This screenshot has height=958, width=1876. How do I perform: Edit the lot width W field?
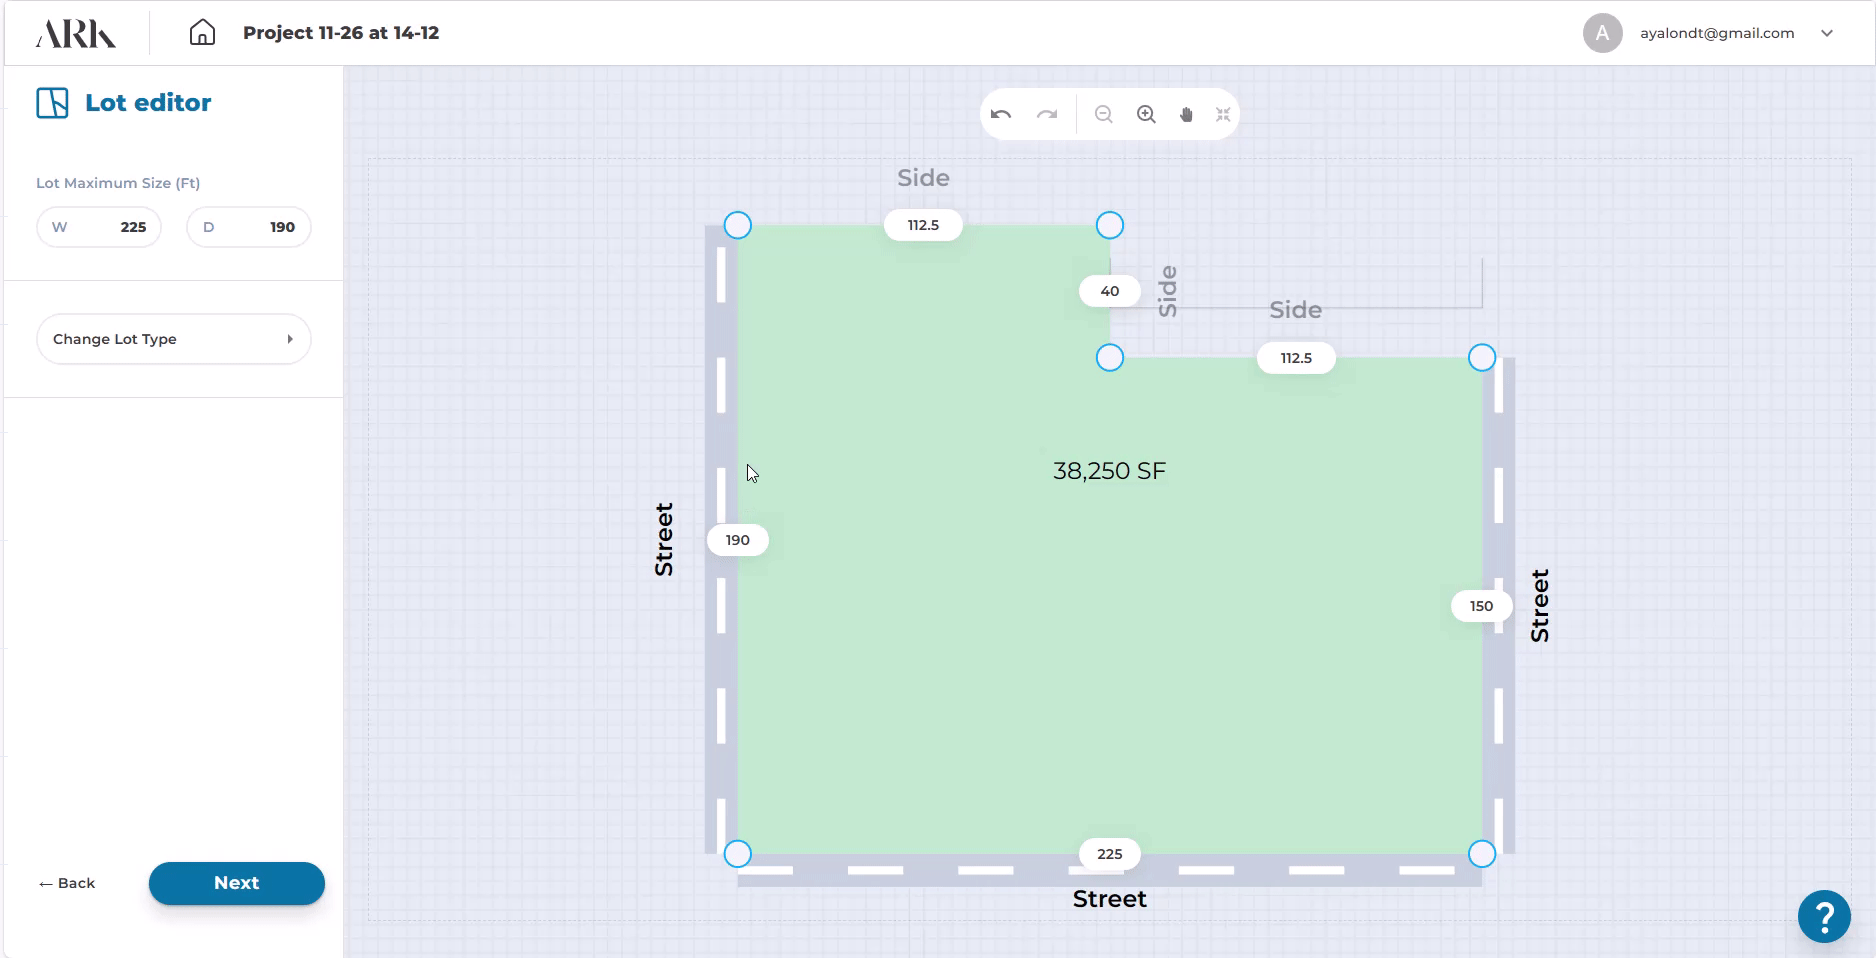pyautogui.click(x=99, y=227)
